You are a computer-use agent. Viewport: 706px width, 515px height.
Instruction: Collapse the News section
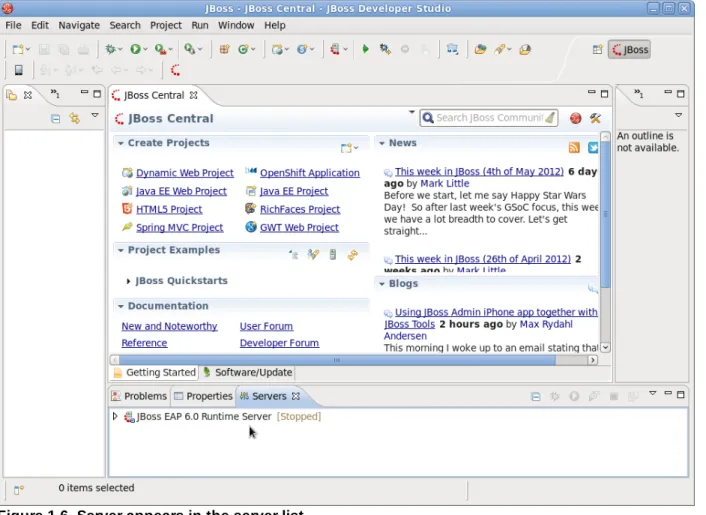tap(382, 143)
